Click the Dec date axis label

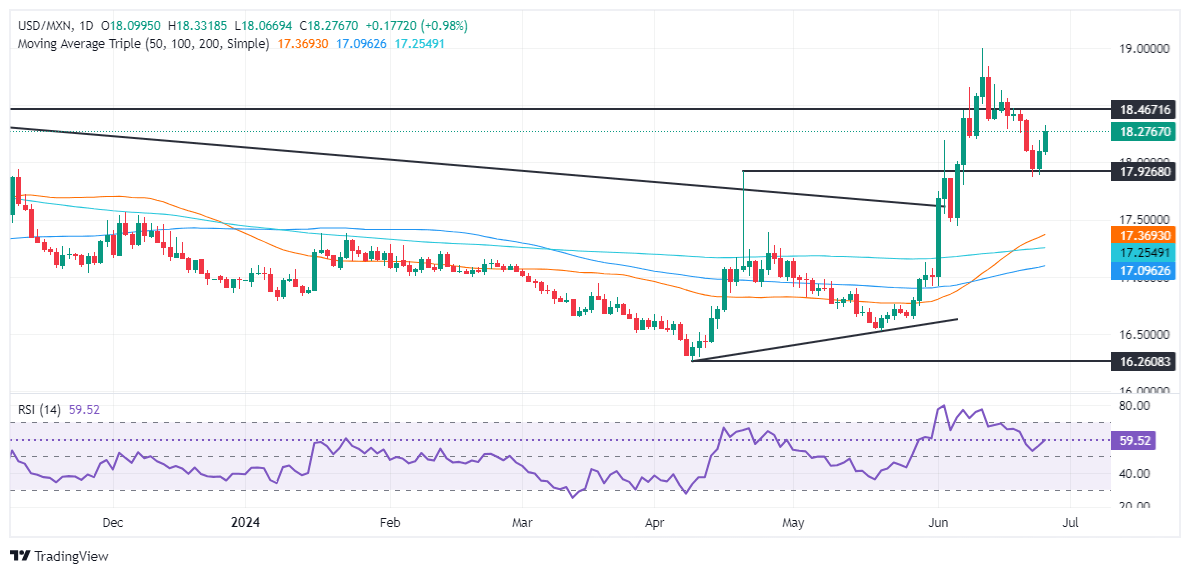pos(113,522)
